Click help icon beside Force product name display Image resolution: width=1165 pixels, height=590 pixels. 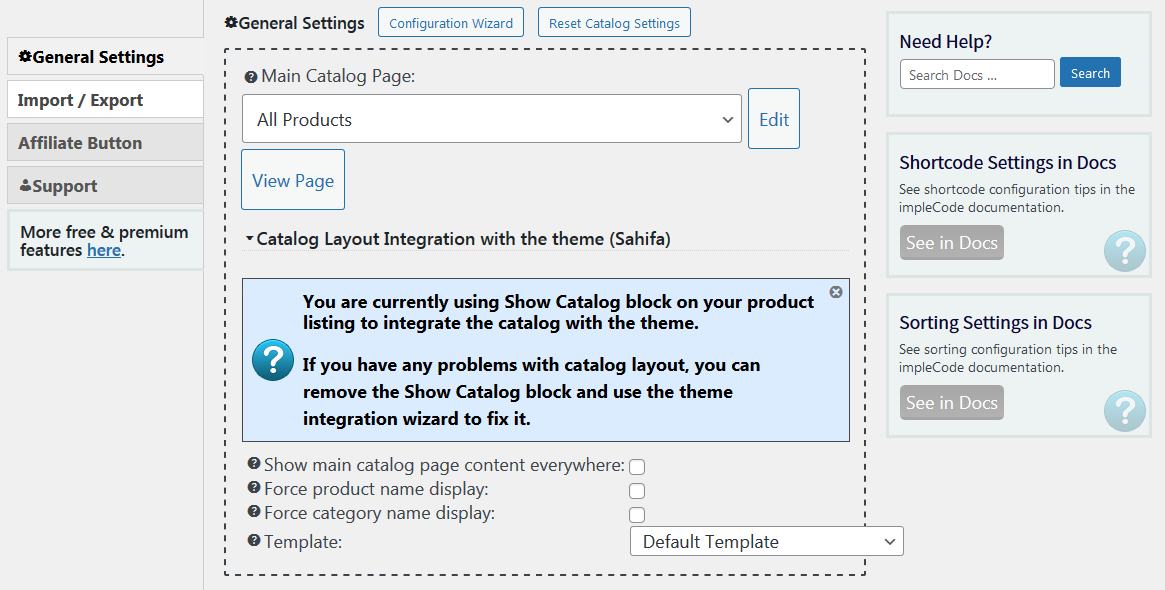coord(254,487)
